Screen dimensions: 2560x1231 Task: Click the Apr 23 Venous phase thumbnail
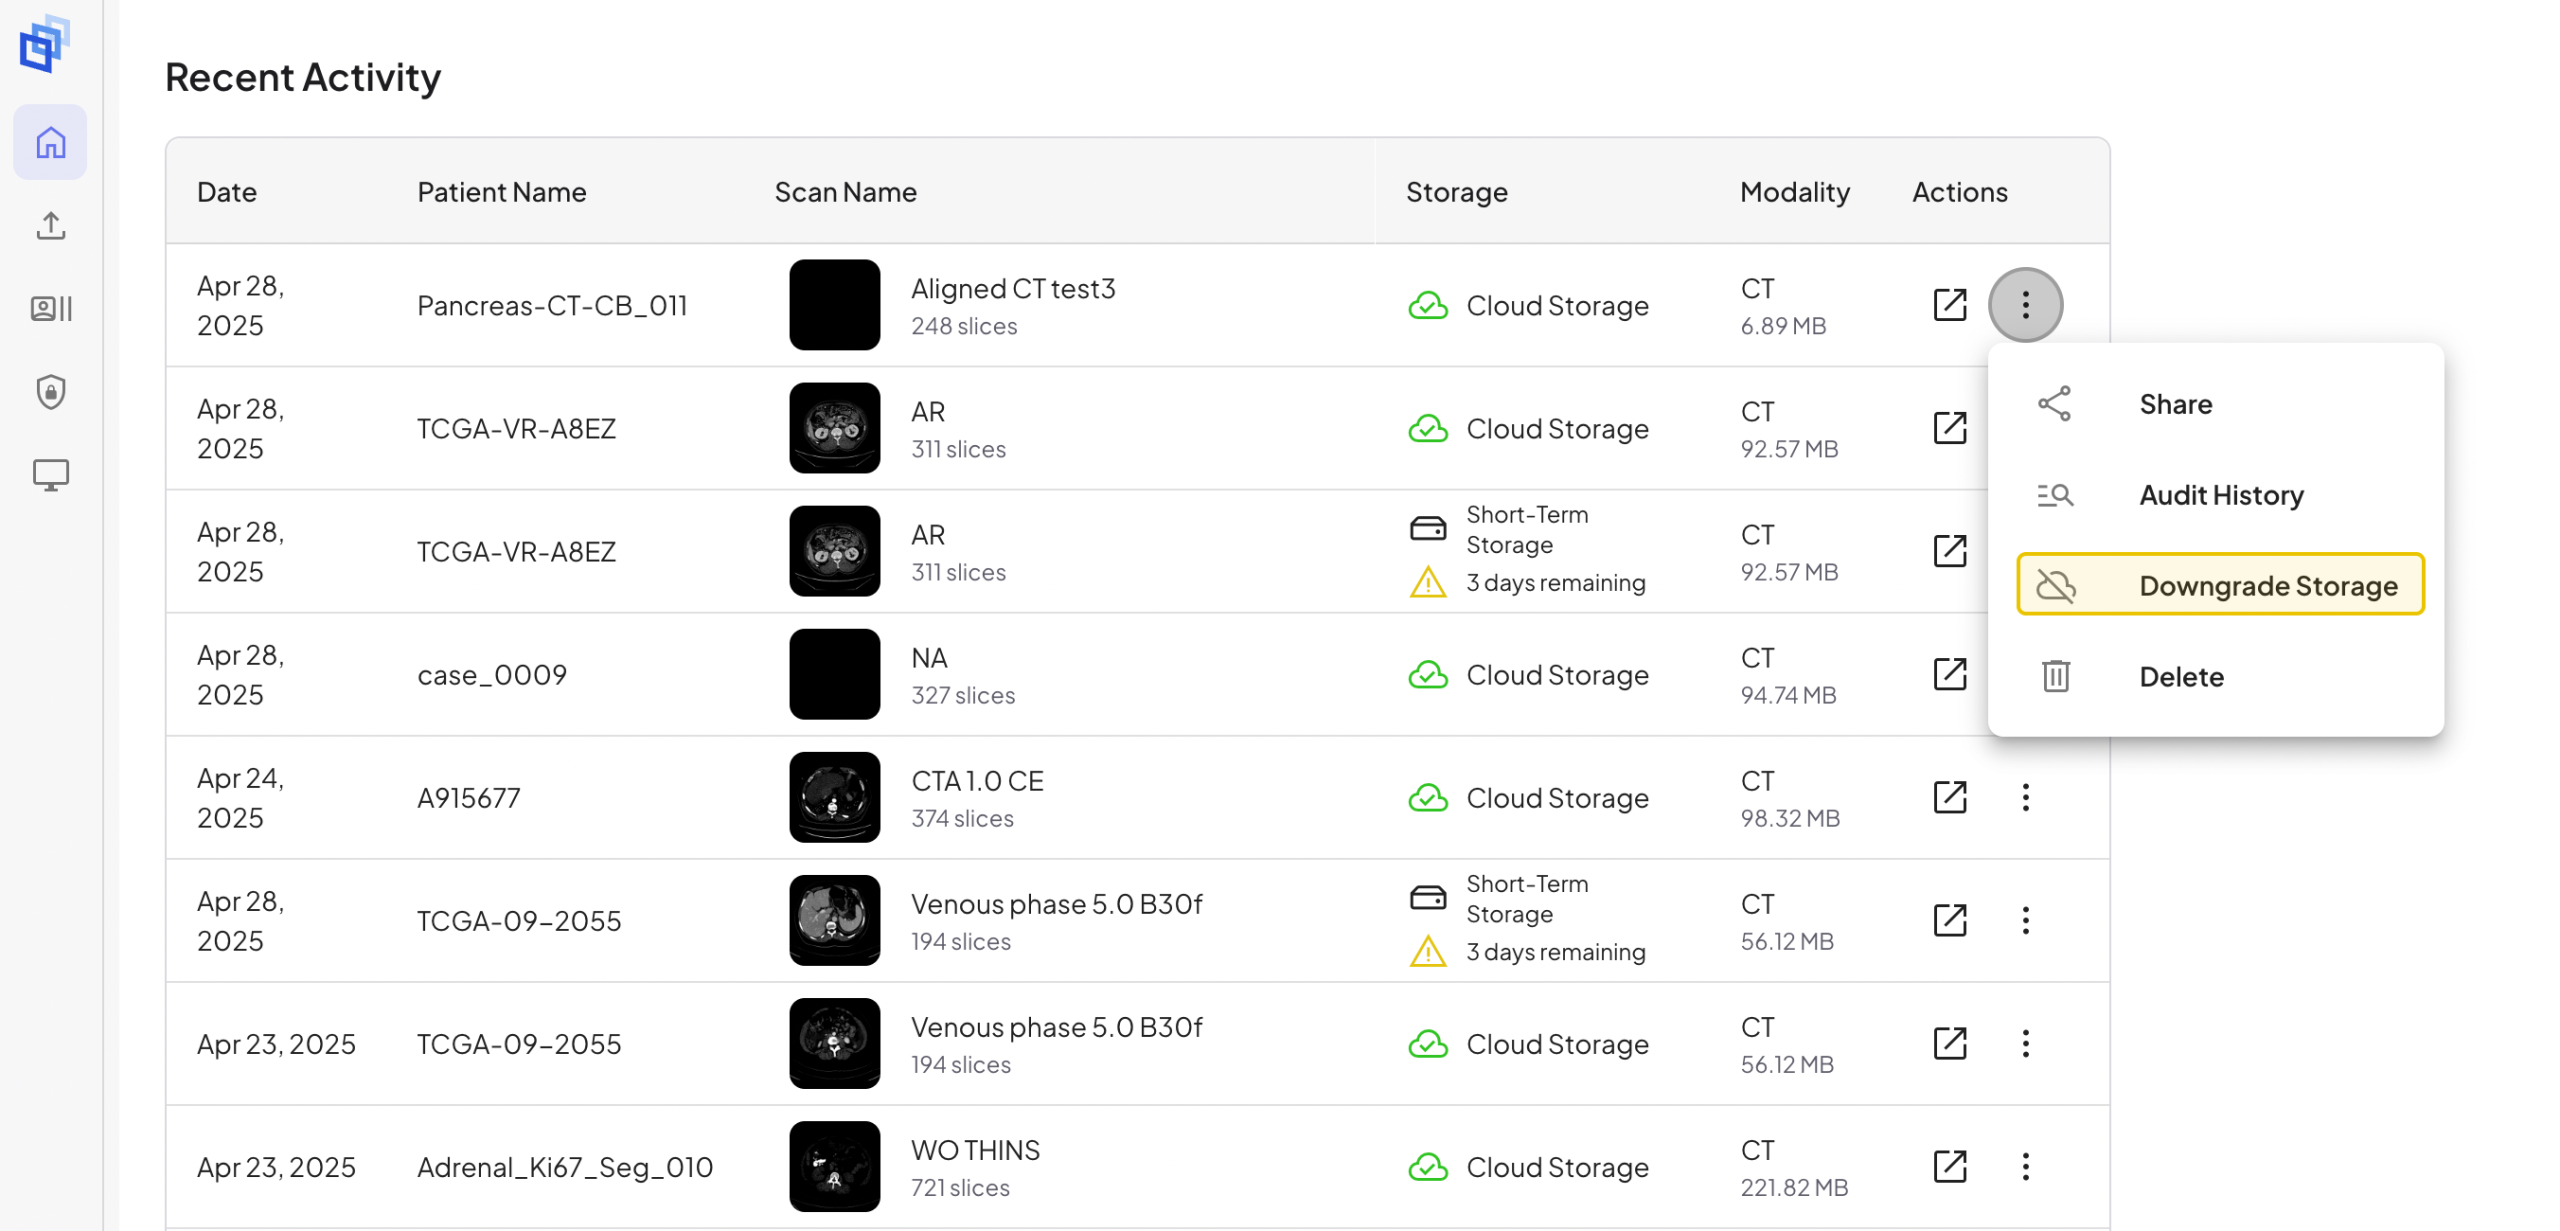(x=834, y=1043)
